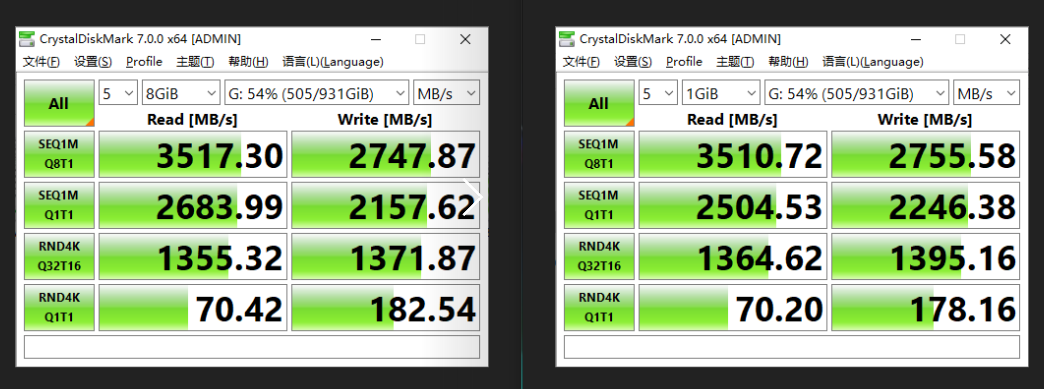Click CrystalDiskMark app icon in left window title bar
The image size is (1044, 389).
tap(27, 39)
